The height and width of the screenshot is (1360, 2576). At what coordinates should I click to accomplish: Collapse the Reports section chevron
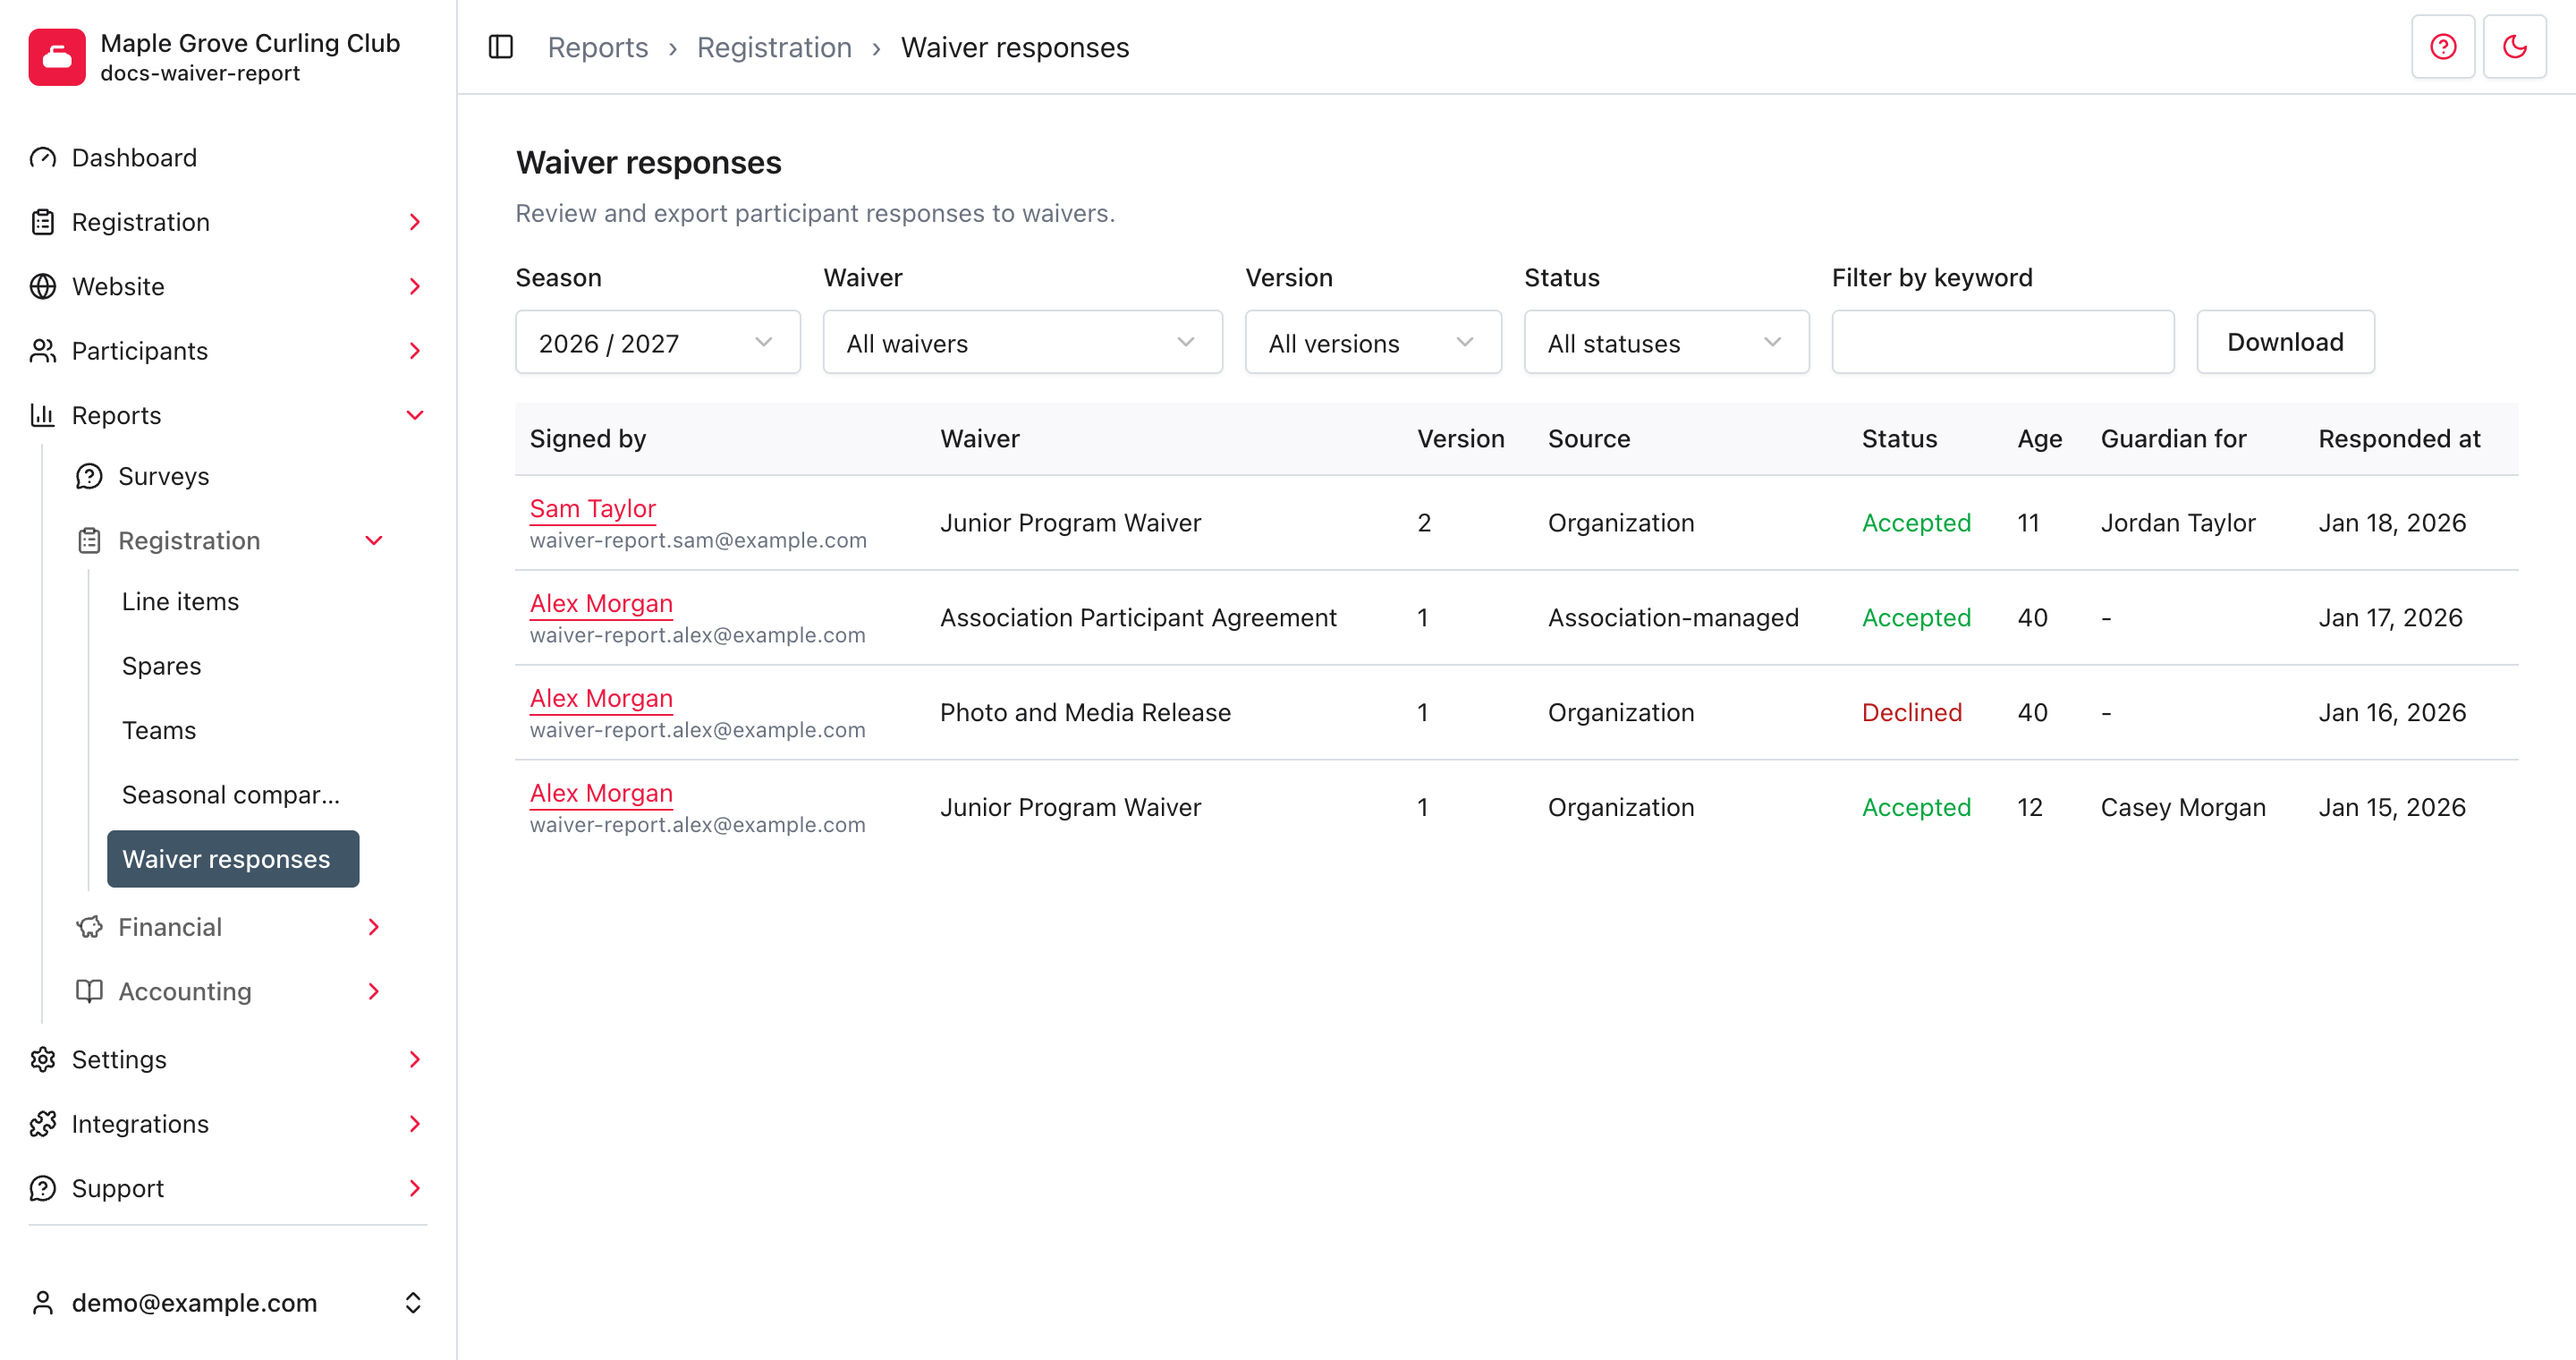(415, 415)
